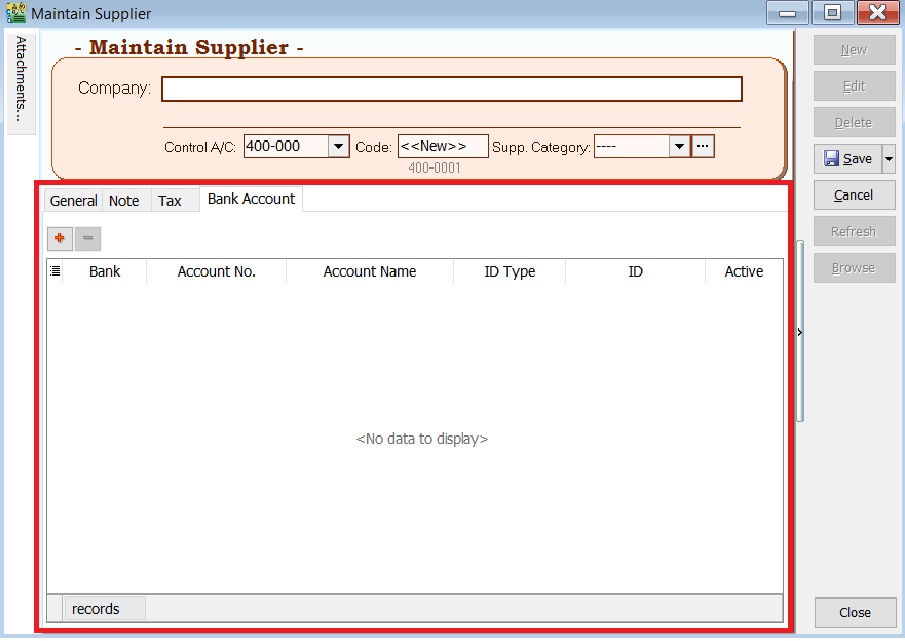Screen dimensions: 905x641
Task: Click the ID Type column header
Action: [510, 271]
